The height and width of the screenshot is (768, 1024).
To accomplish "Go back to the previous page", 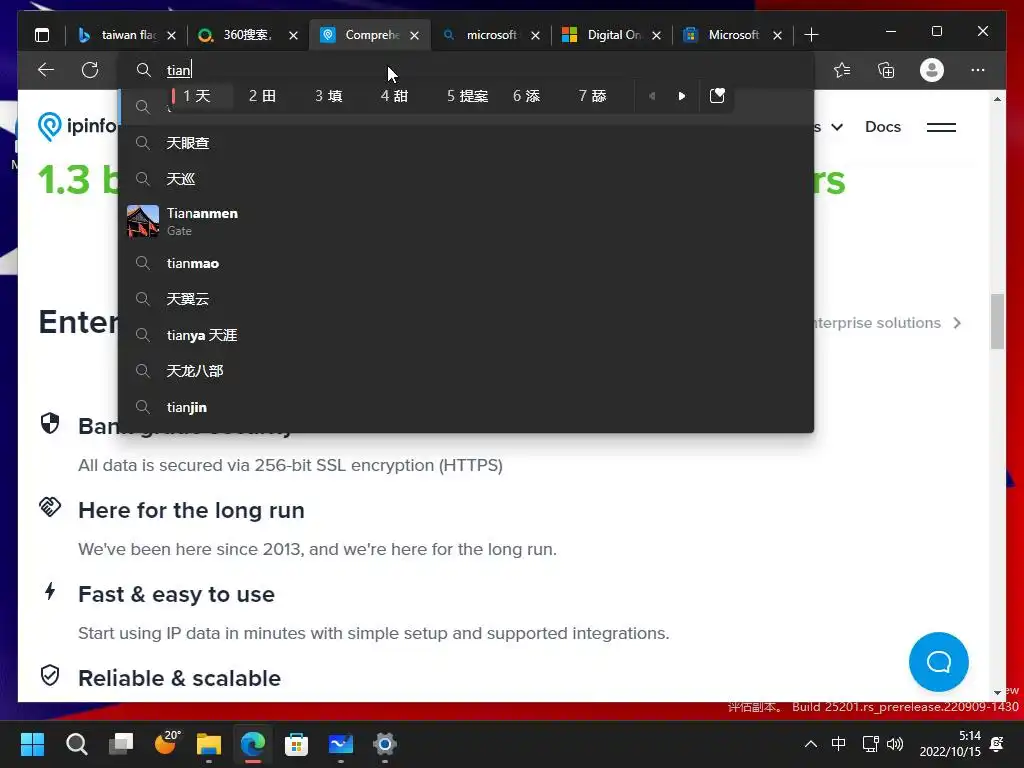I will click(46, 70).
